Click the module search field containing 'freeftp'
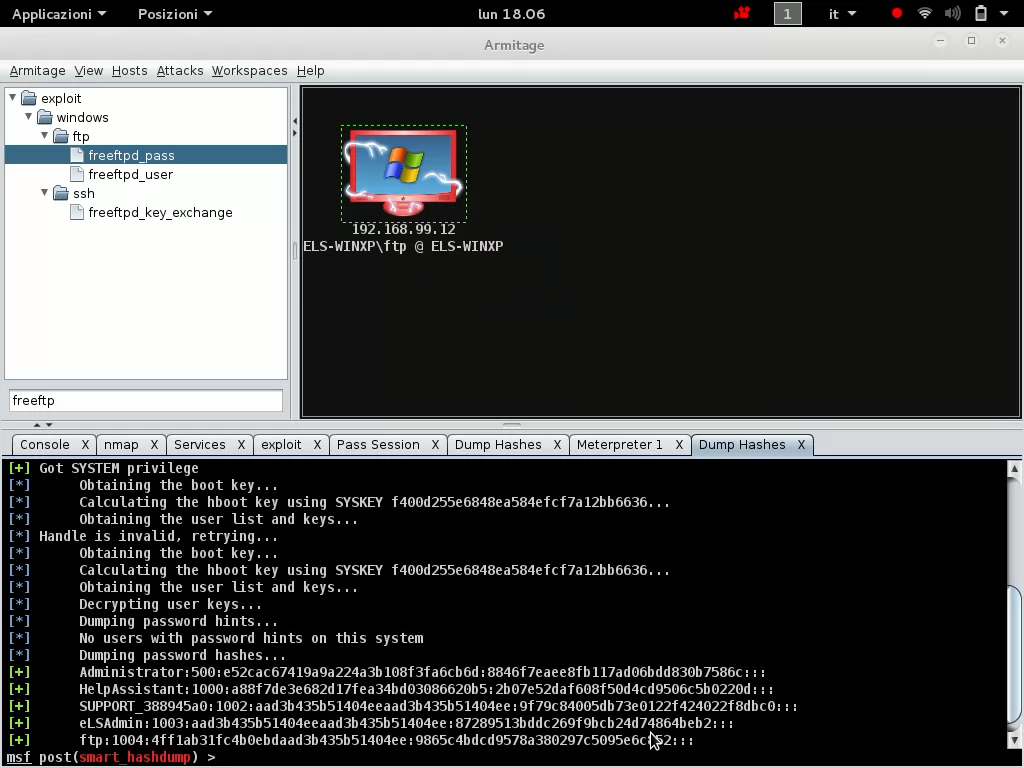Viewport: 1024px width, 768px height. 146,400
